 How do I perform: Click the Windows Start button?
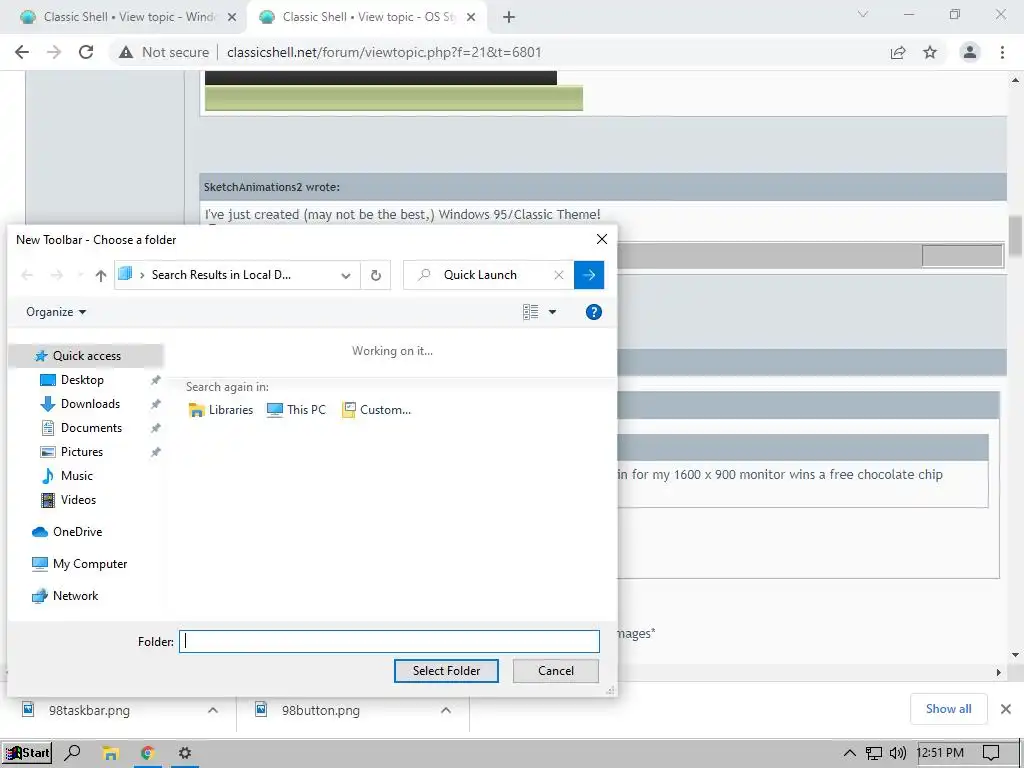[x=27, y=753]
